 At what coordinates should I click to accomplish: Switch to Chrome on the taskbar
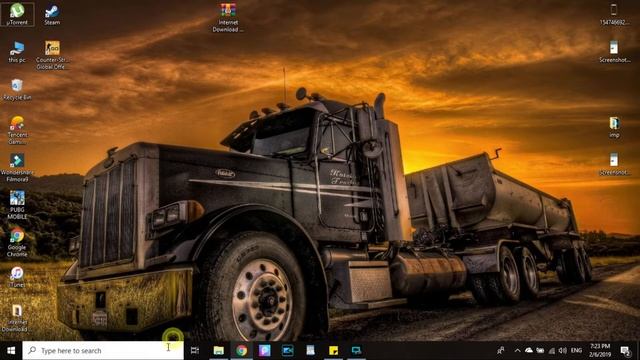[x=242, y=351]
